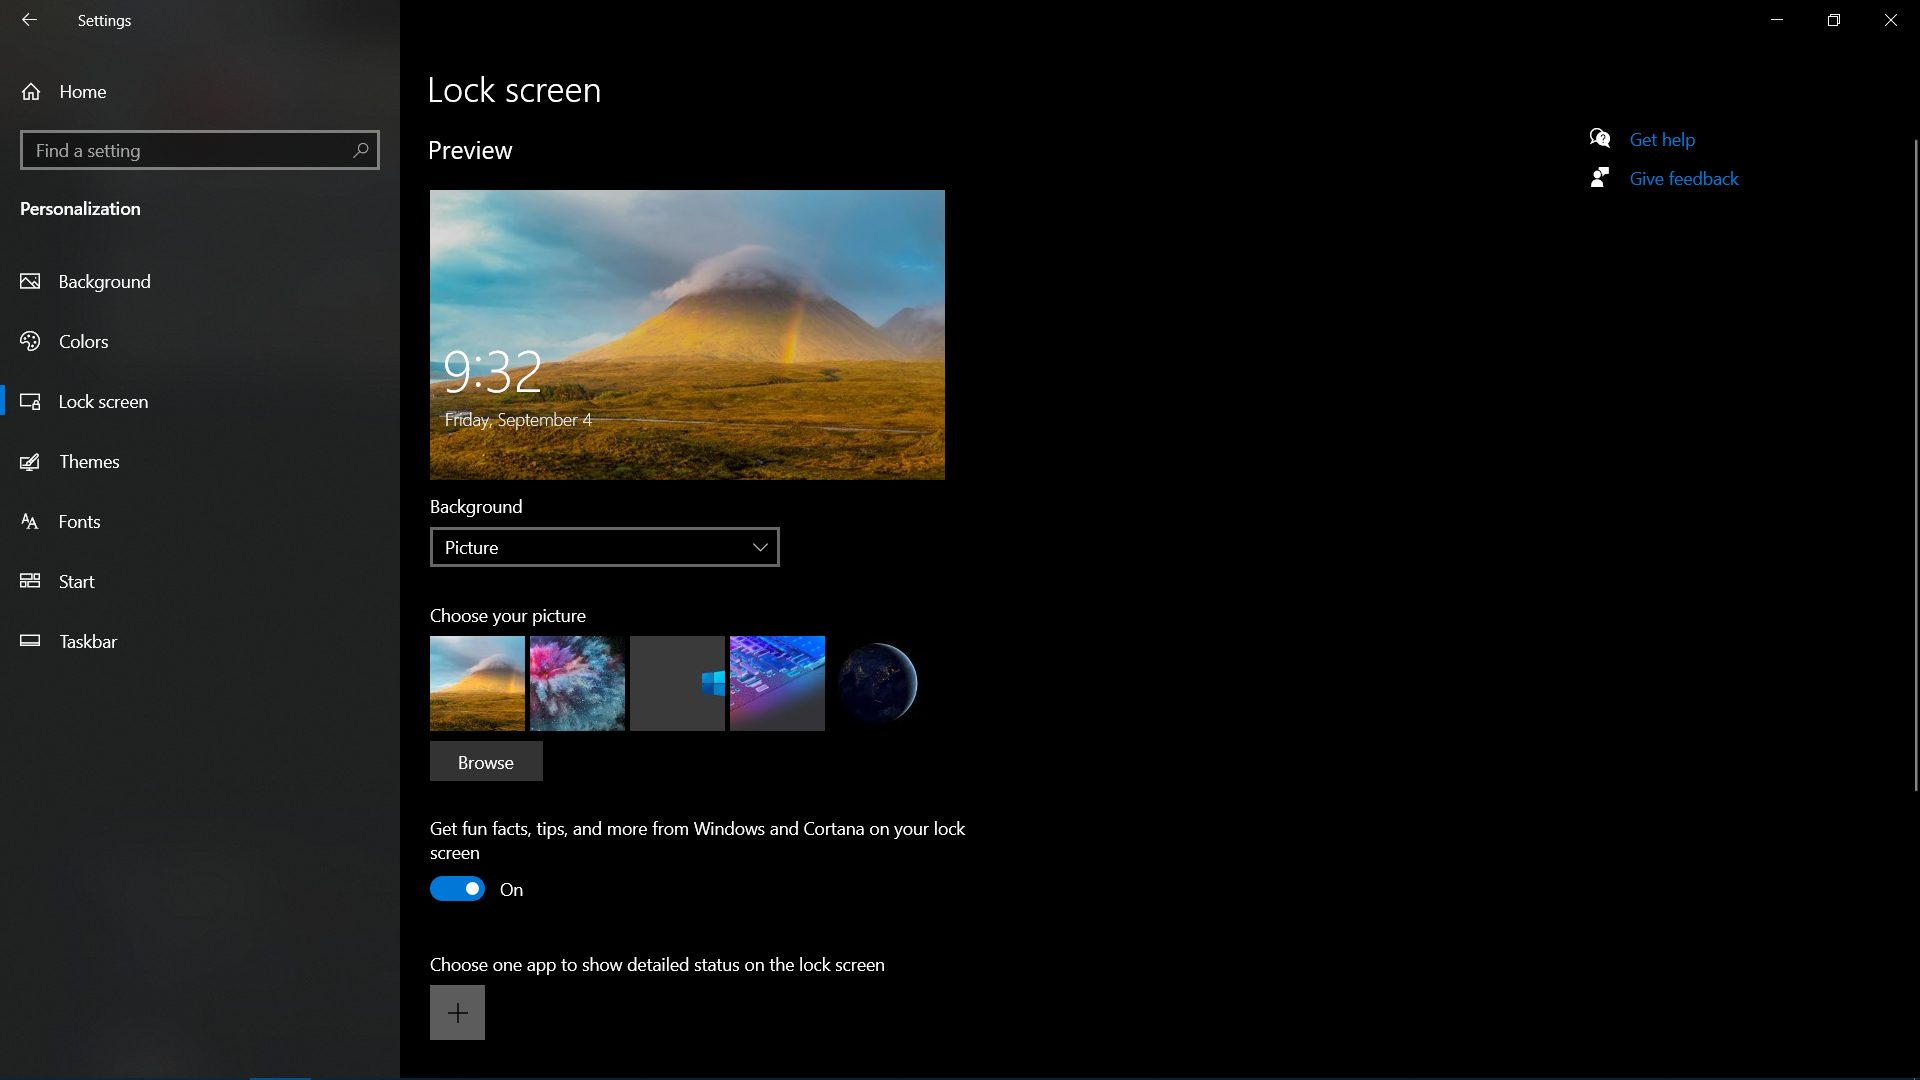Click the Find a setting search field
1920x1080 pixels.
[x=199, y=149]
